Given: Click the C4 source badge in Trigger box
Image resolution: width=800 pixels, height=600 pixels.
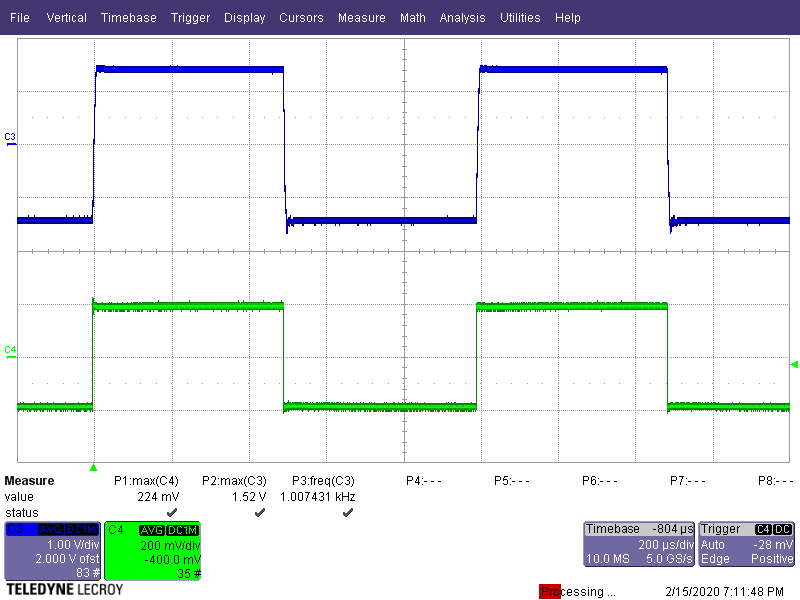Looking at the screenshot, I should click(x=763, y=530).
